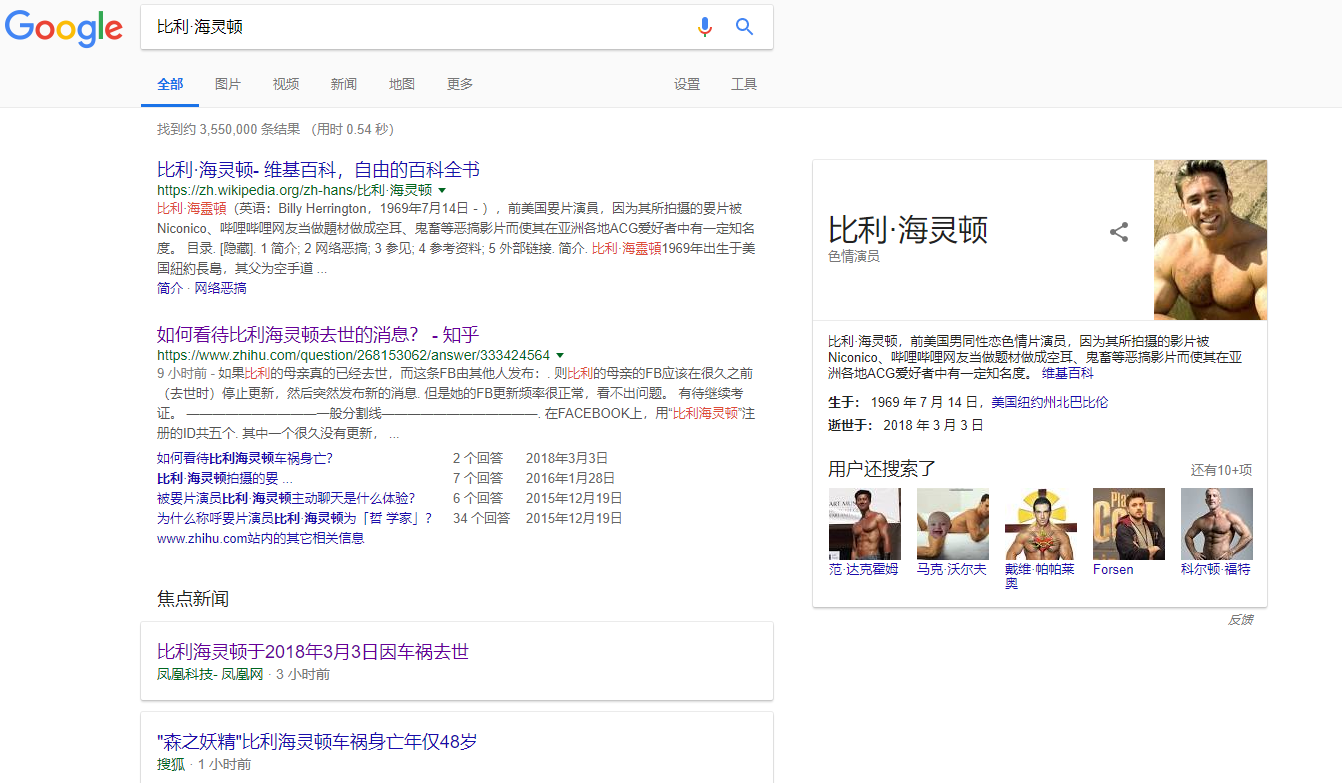Viewport: 1342px width, 783px height.
Task: Click the Google logo
Action: (x=64, y=27)
